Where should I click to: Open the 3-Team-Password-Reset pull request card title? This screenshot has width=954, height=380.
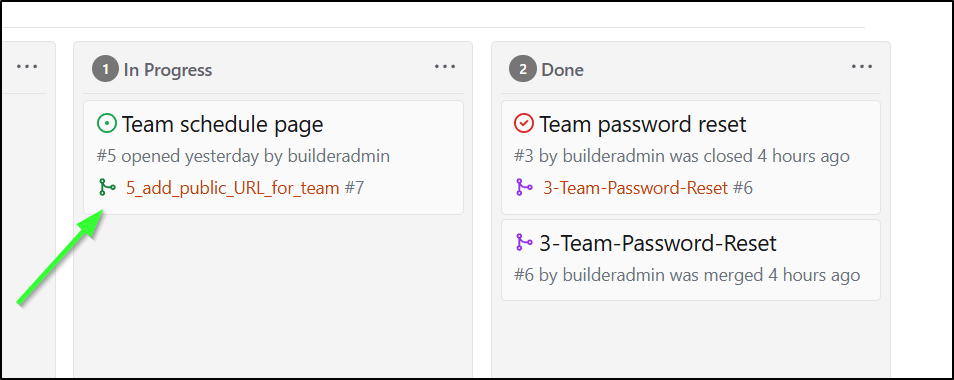pos(658,244)
